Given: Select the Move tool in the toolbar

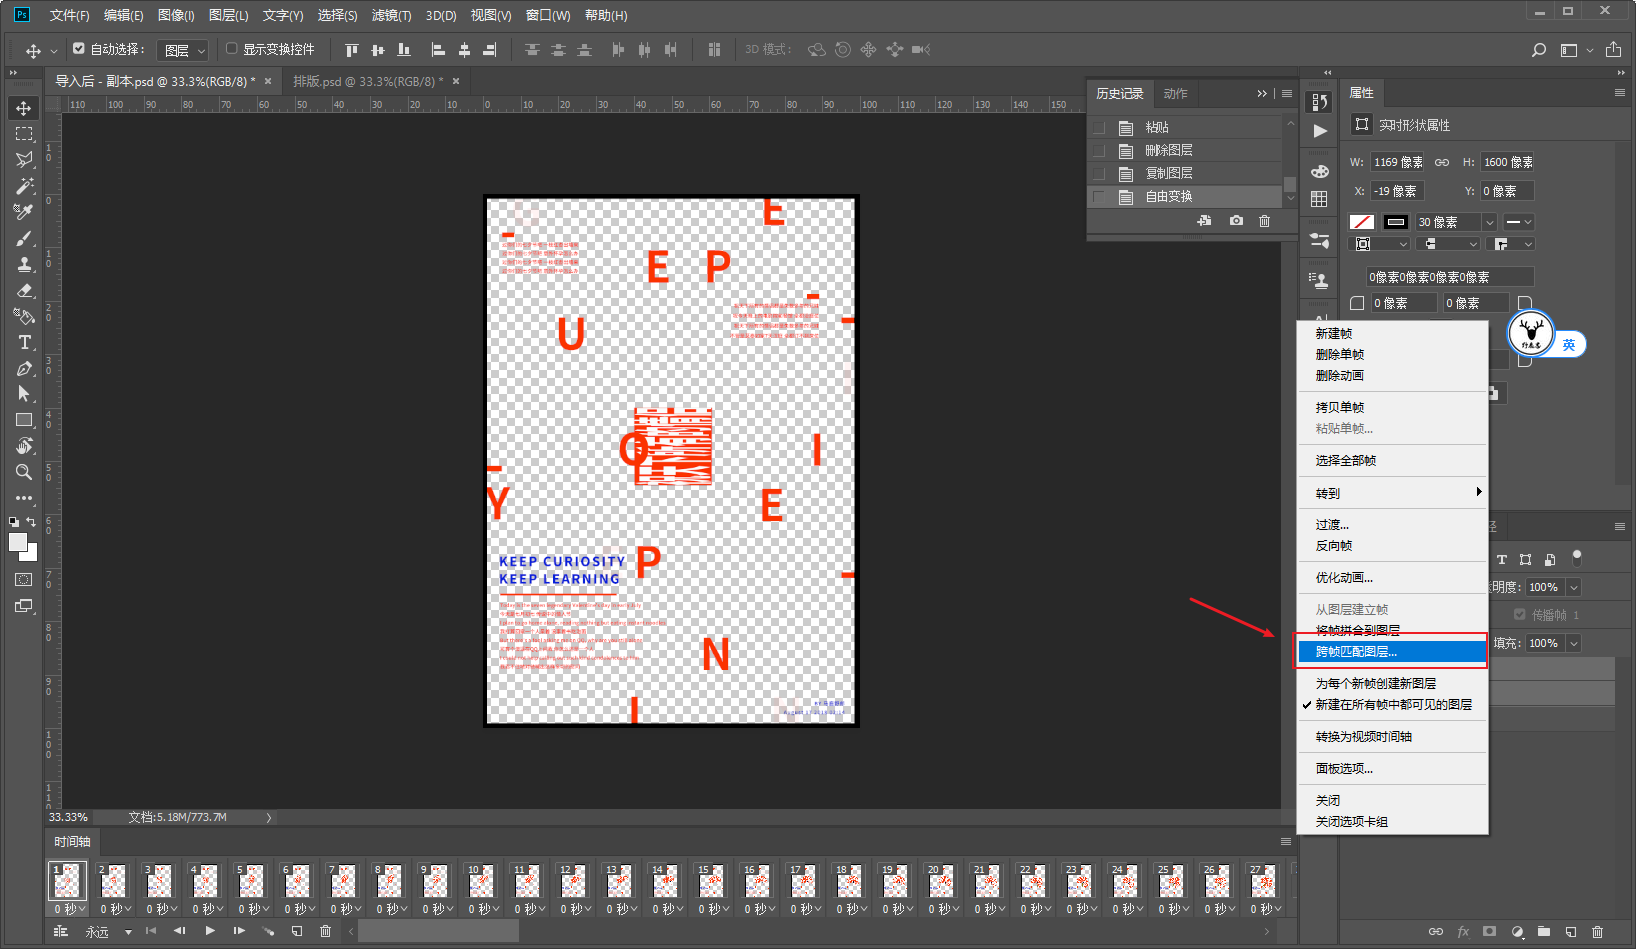Looking at the screenshot, I should [24, 108].
